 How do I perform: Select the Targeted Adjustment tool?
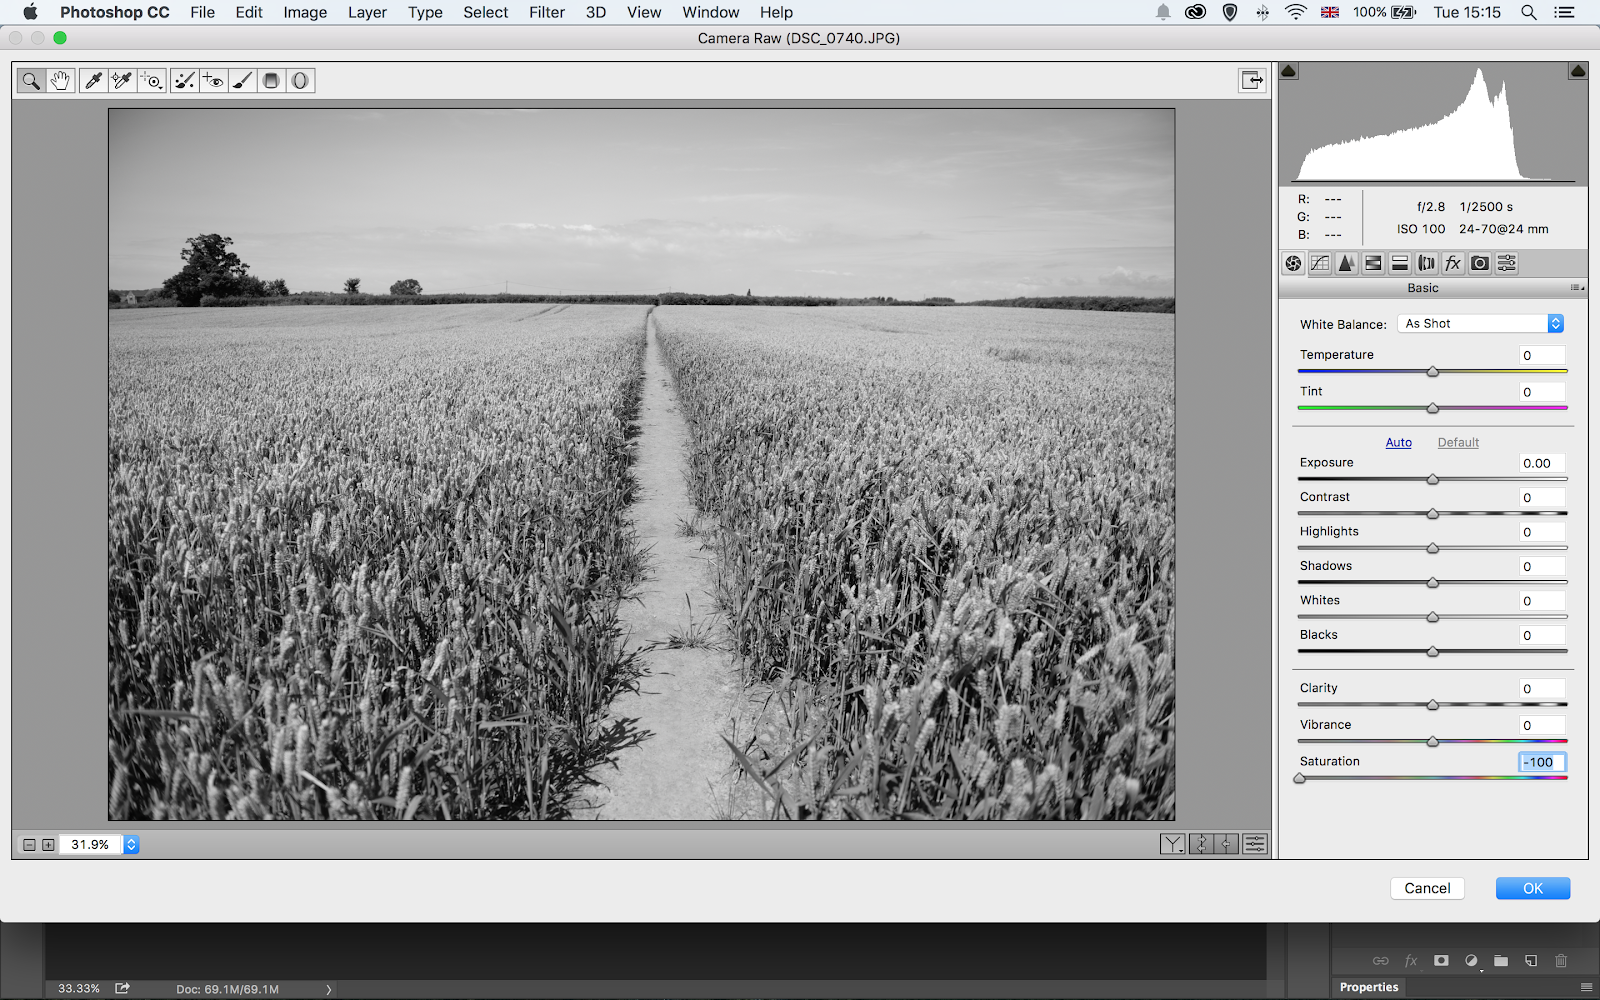coord(152,81)
